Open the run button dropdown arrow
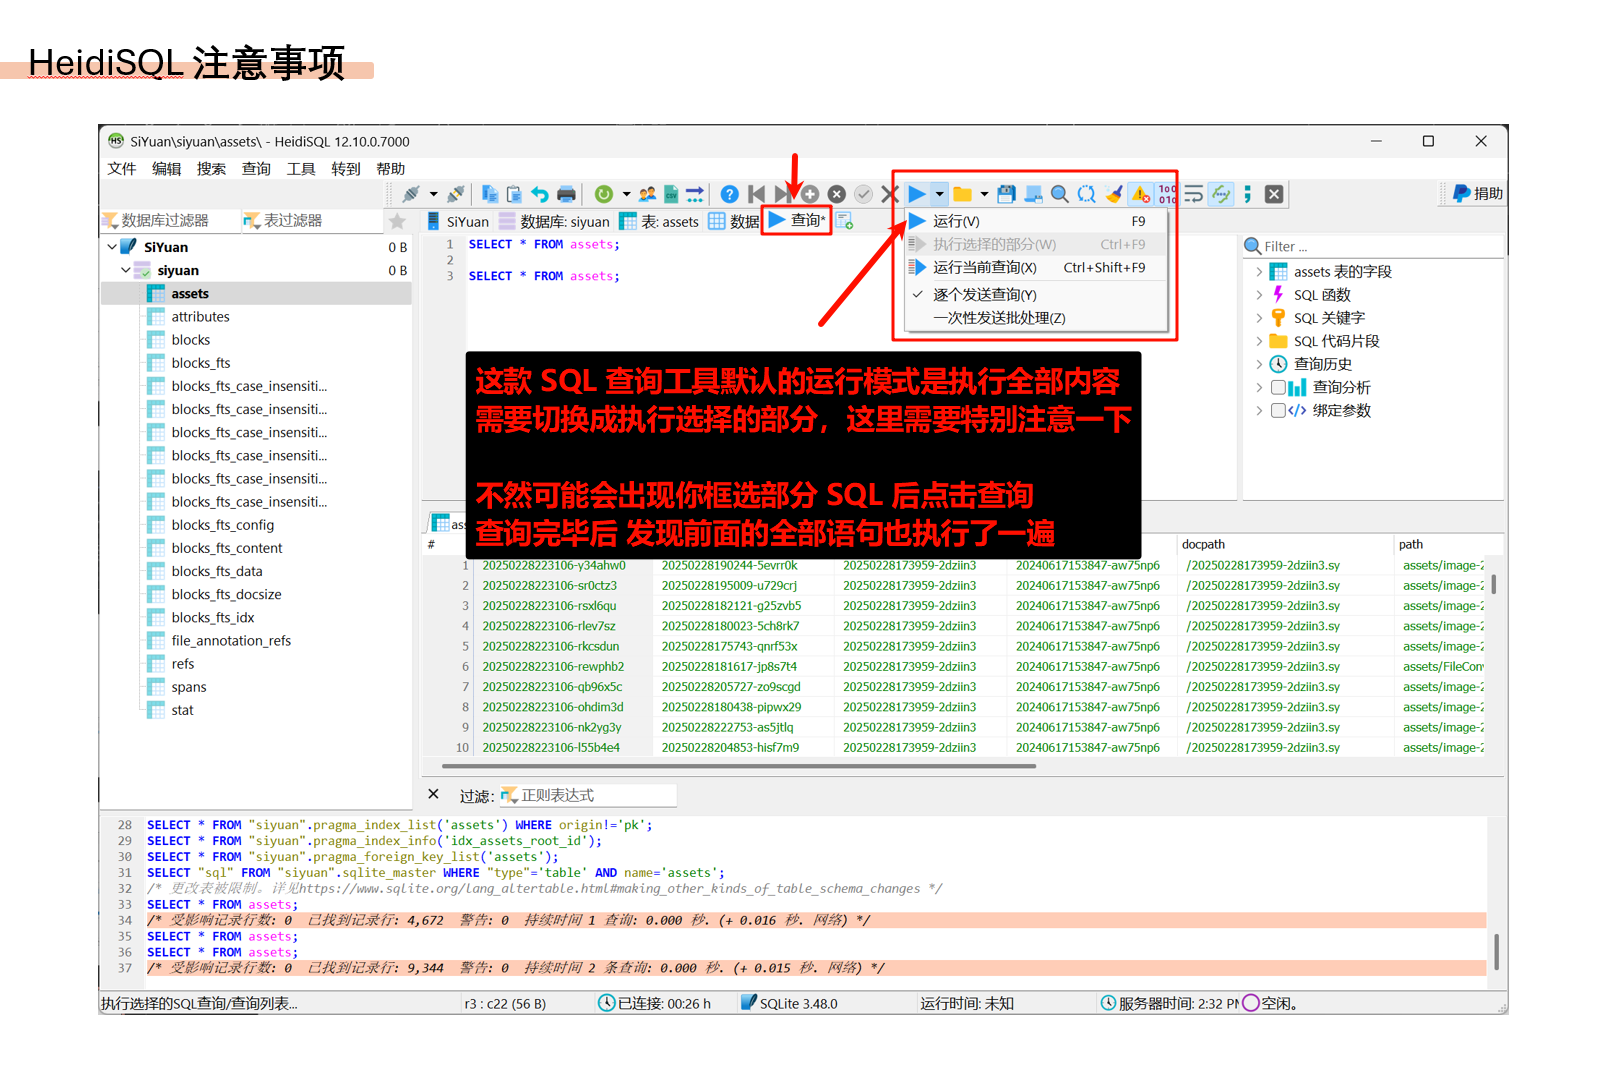 pyautogui.click(x=939, y=194)
